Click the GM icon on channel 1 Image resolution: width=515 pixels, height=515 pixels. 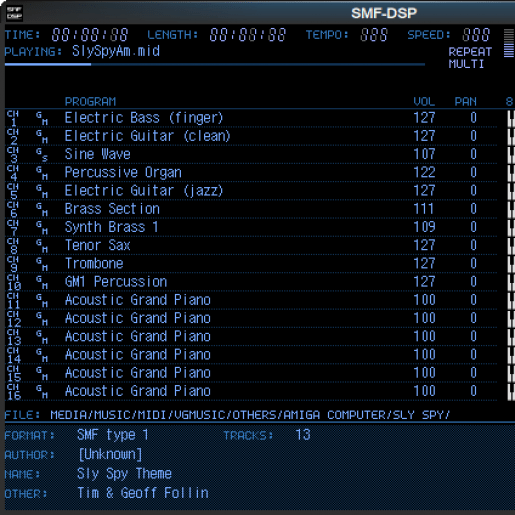42,118
